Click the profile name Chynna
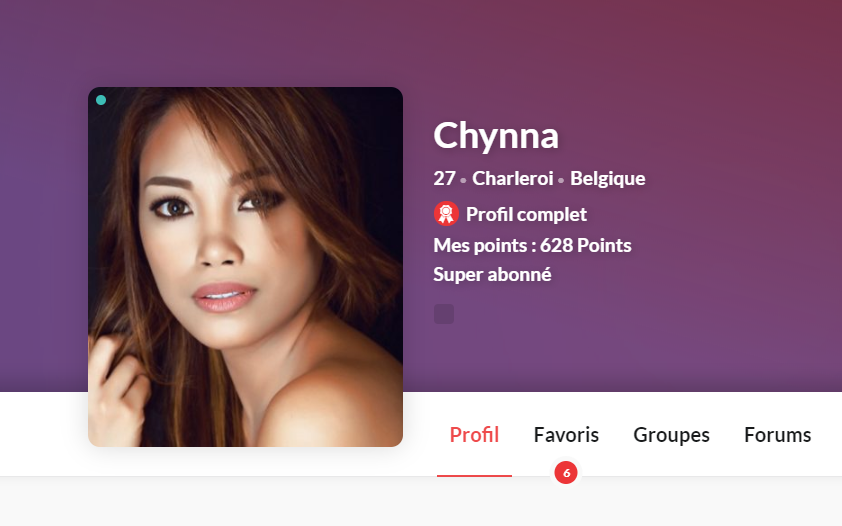The height and width of the screenshot is (526, 842). point(496,136)
